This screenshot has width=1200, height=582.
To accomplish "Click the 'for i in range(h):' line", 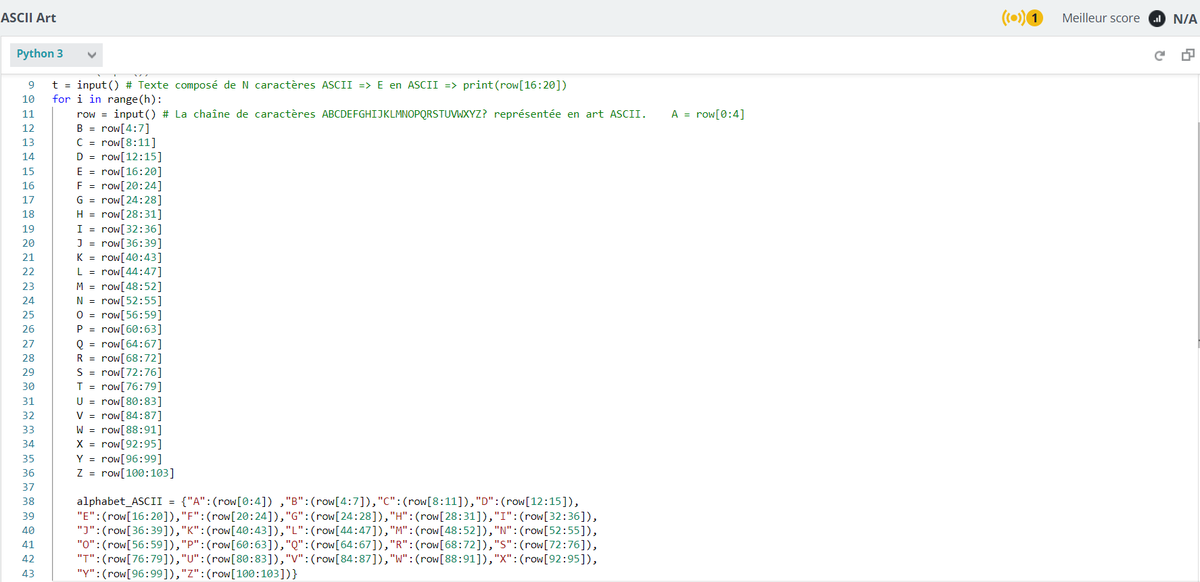I will pos(107,99).
